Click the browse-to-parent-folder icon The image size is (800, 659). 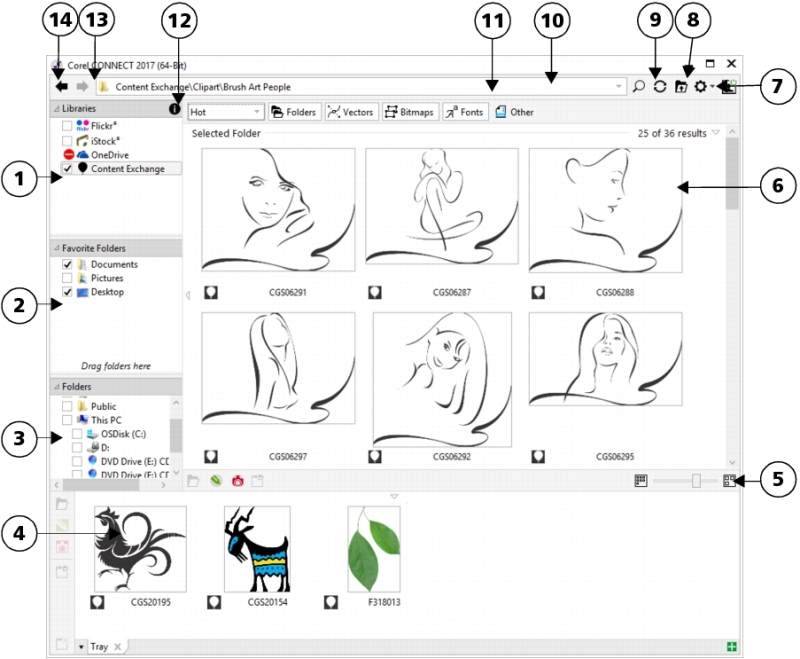point(681,87)
